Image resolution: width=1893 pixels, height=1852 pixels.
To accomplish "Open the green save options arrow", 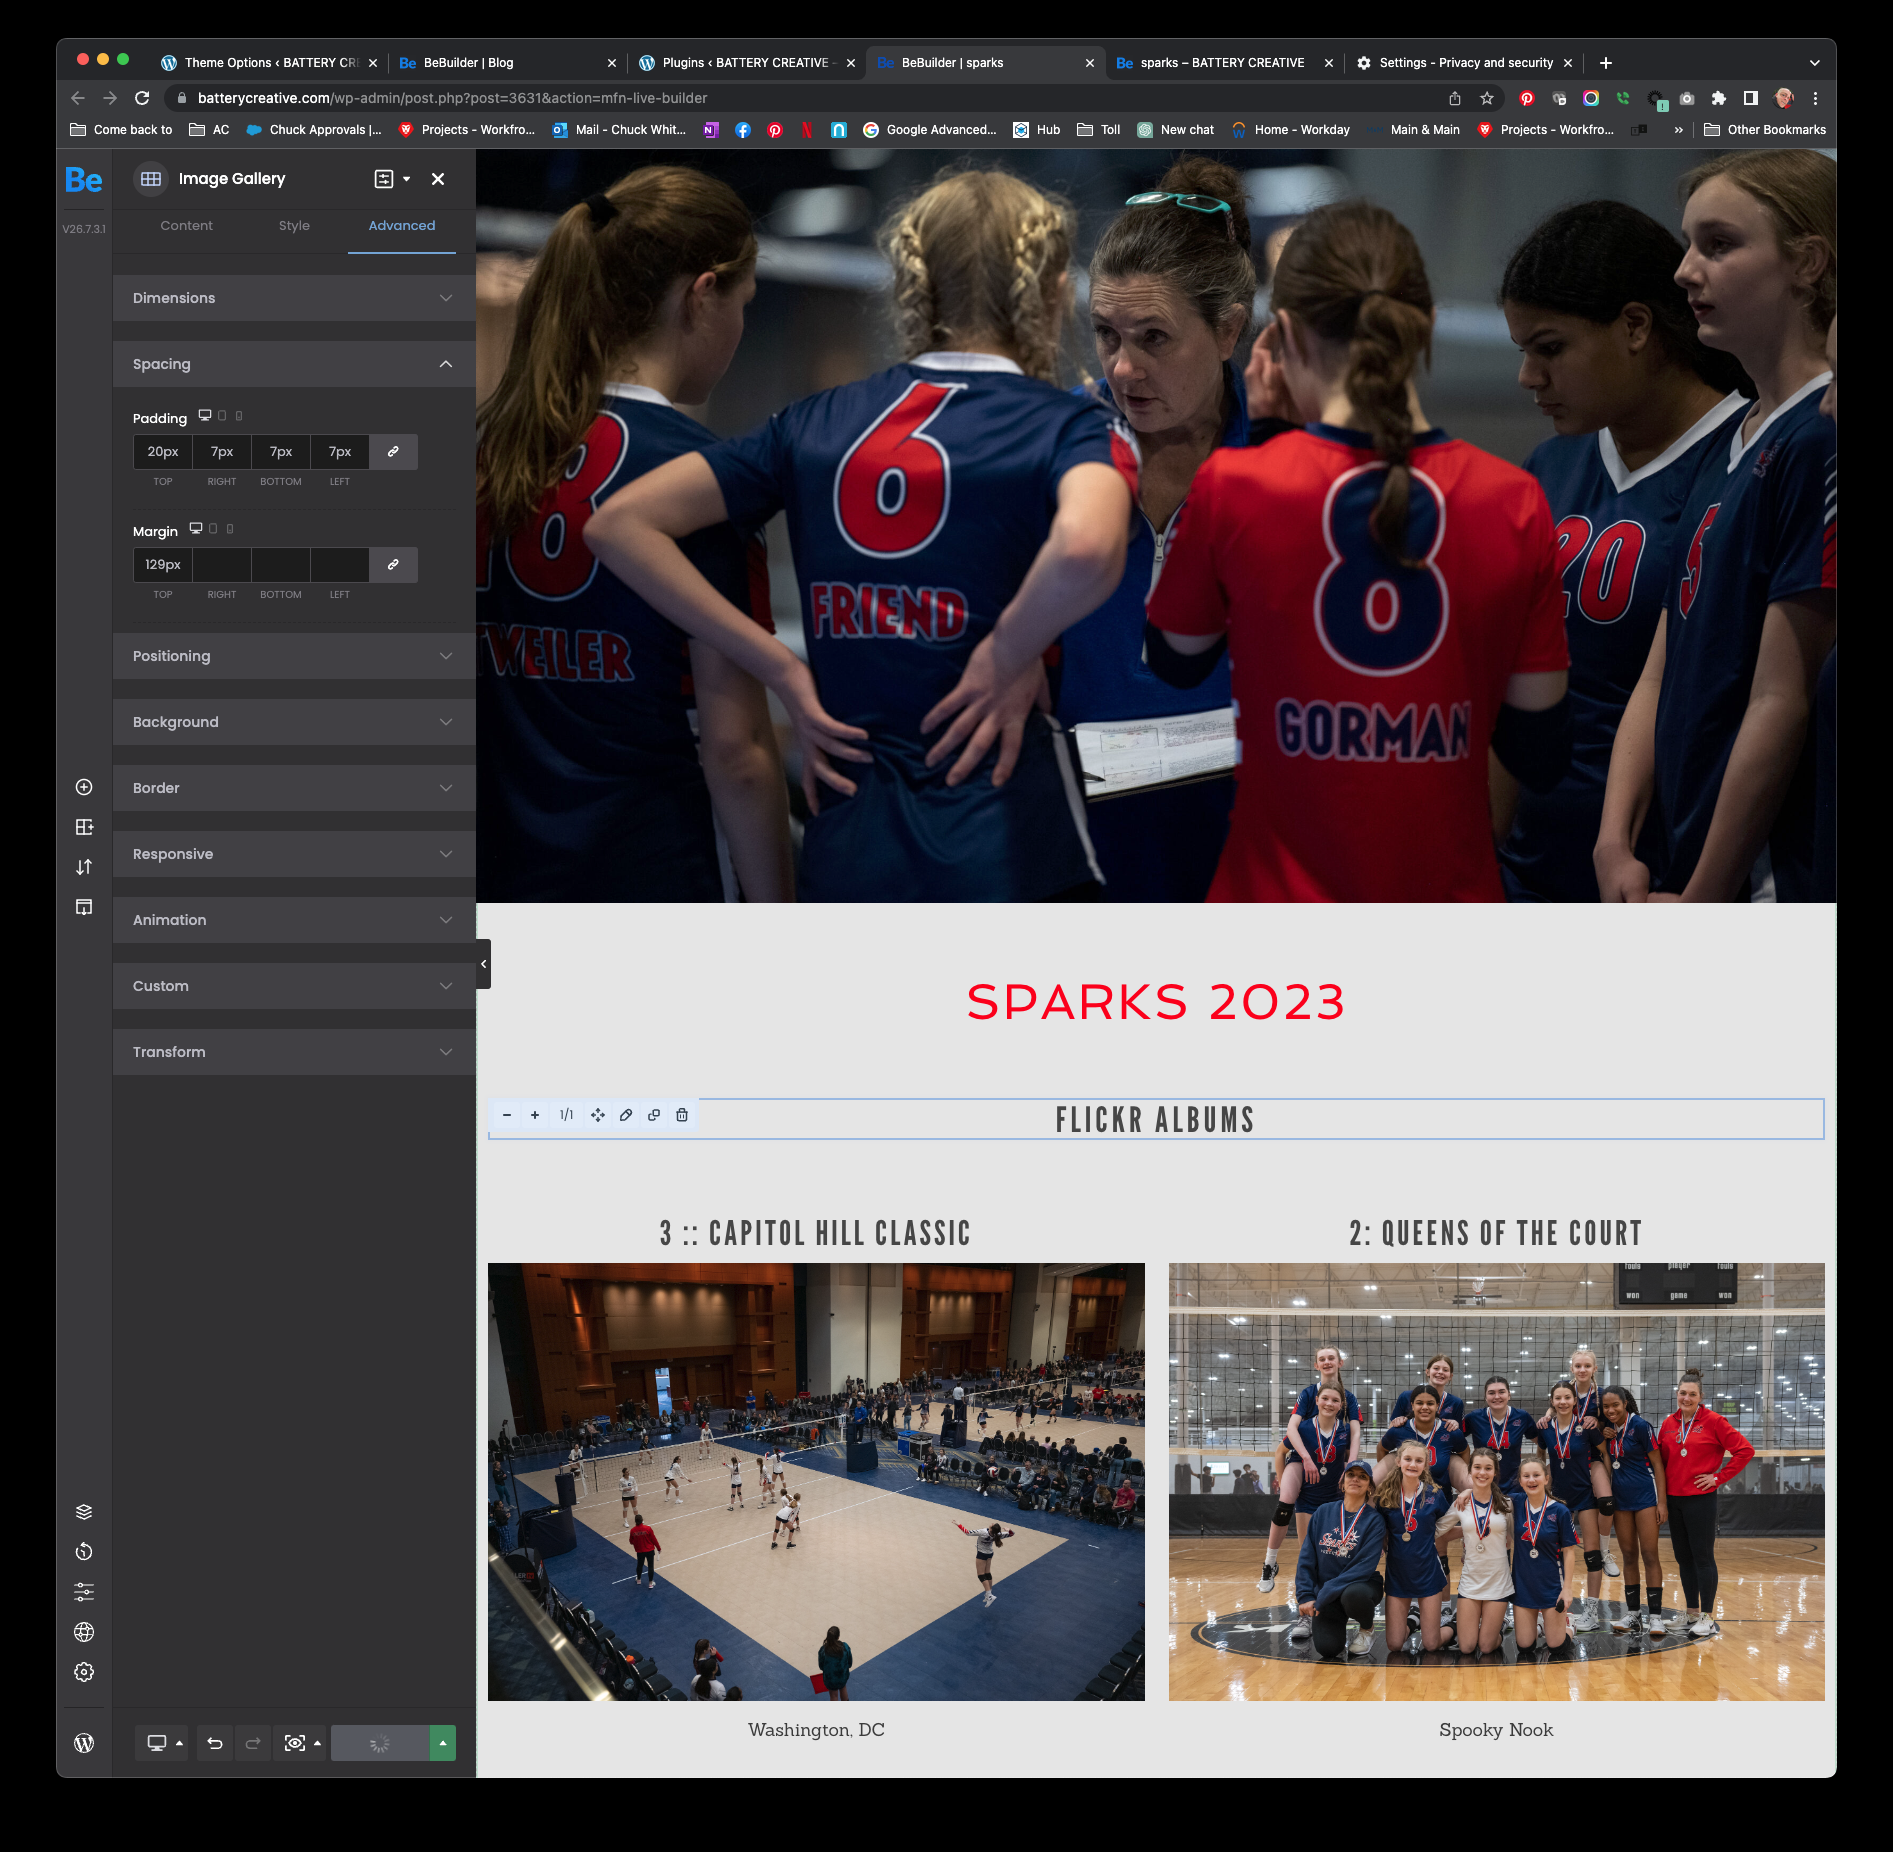I will [x=443, y=1743].
